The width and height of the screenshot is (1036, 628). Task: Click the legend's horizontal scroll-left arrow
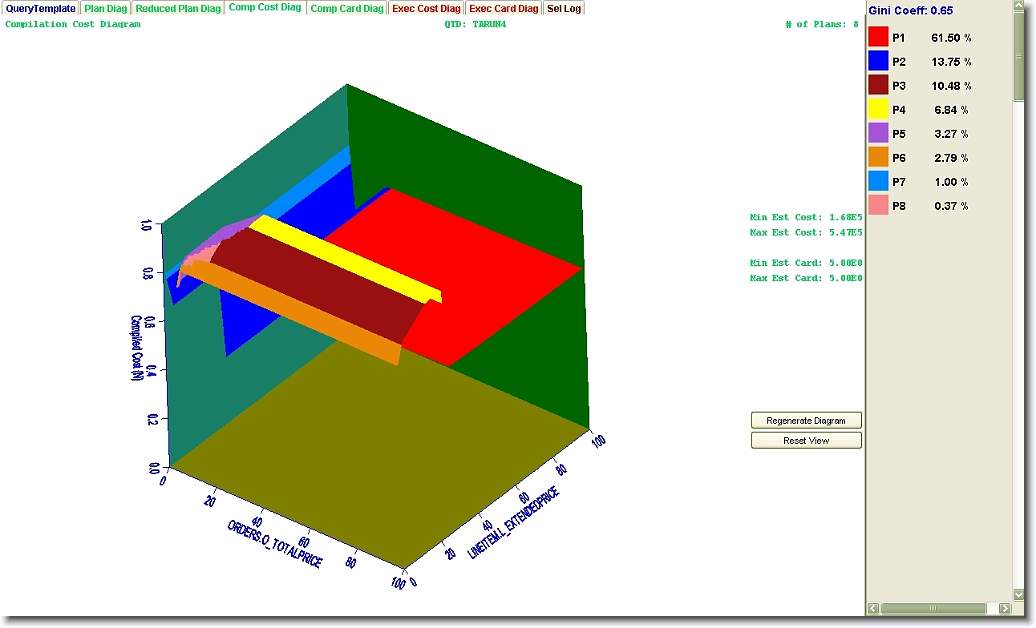873,608
